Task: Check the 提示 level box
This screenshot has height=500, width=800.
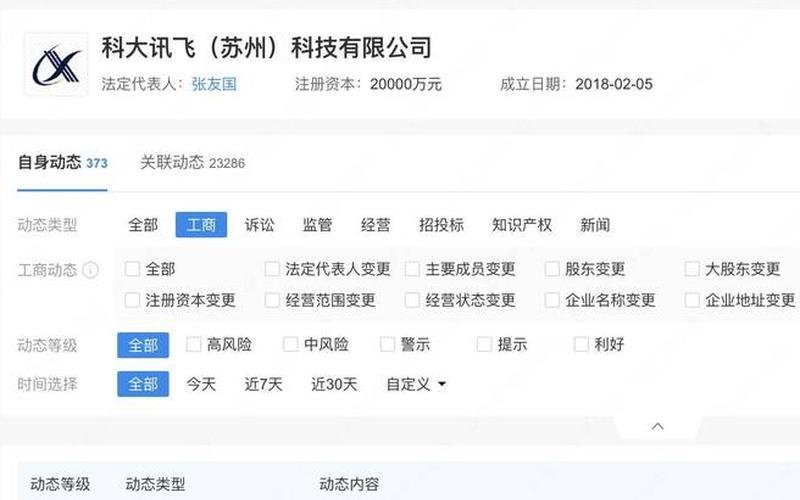Action: (x=484, y=344)
